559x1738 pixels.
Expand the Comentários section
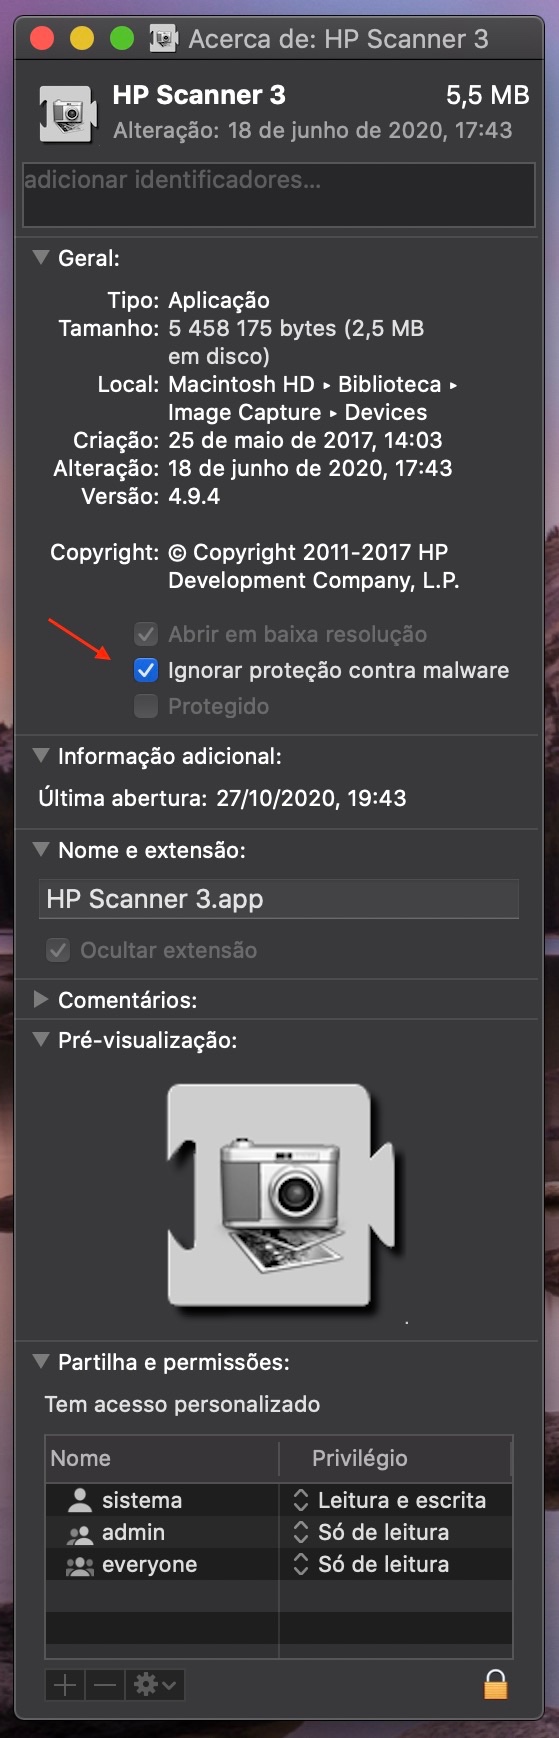point(41,999)
